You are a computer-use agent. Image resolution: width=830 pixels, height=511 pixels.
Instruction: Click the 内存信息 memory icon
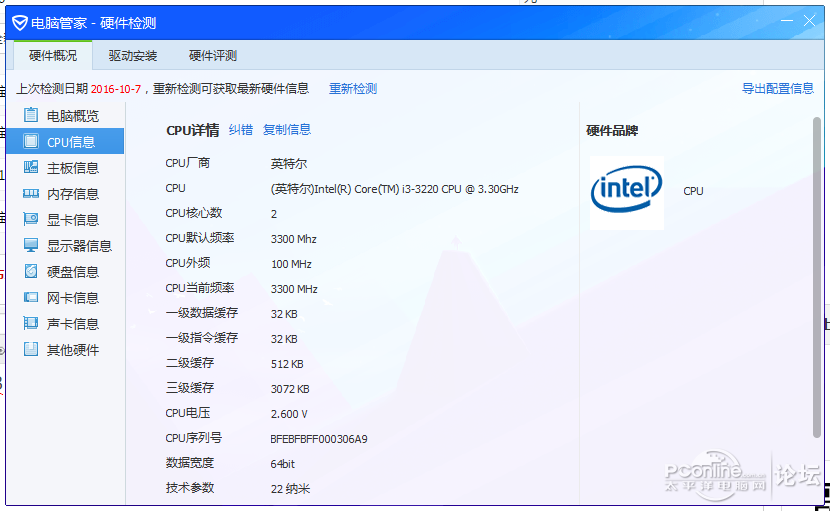[x=31, y=193]
